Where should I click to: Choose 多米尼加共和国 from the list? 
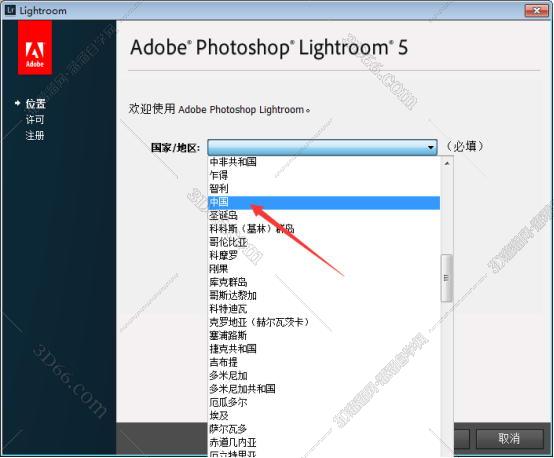pos(324,389)
